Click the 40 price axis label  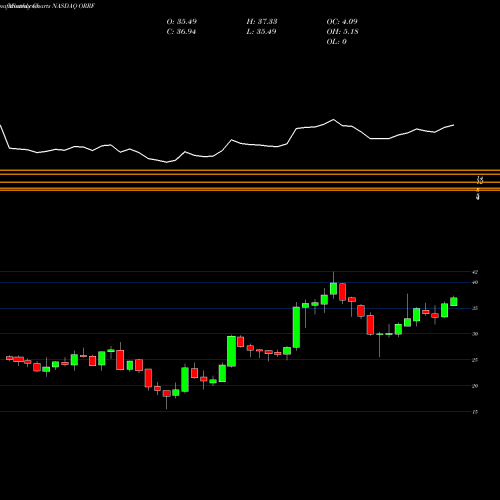pyautogui.click(x=475, y=282)
